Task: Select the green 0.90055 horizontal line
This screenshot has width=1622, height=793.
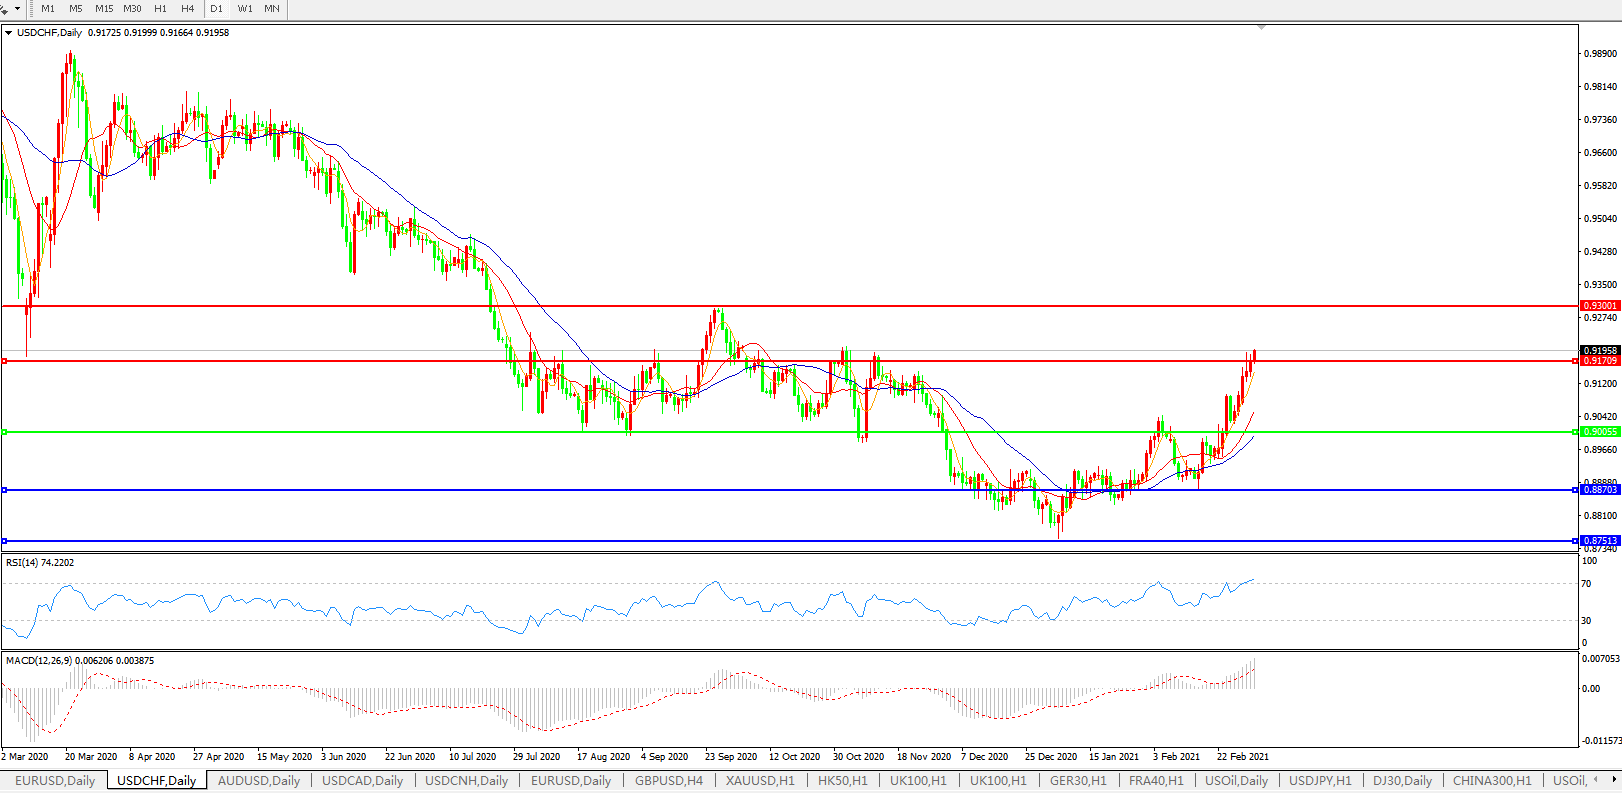Action: (800, 432)
